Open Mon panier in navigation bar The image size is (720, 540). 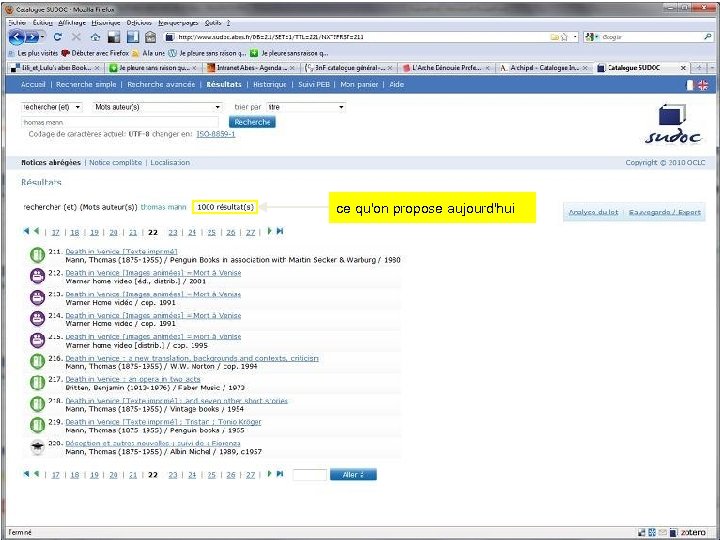click(360, 84)
